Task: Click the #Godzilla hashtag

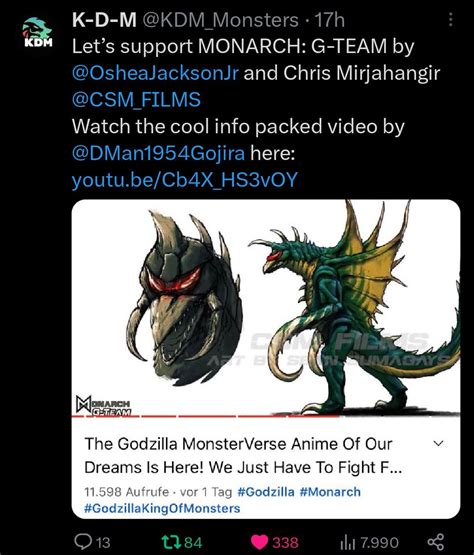Action: pos(266,492)
